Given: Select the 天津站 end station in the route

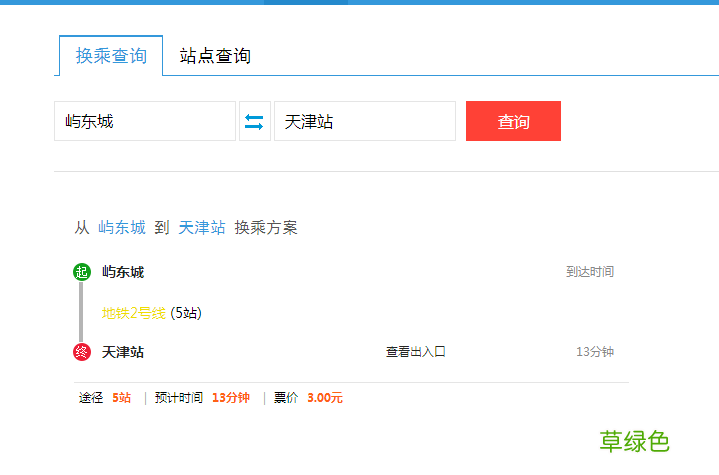Looking at the screenshot, I should (123, 352).
